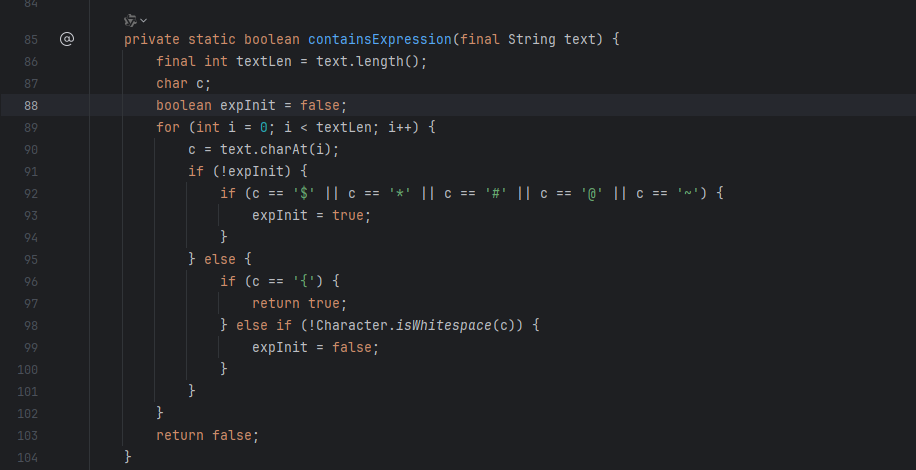Click line number 97 in the gutter
Screen dimensions: 916x470
click(x=30, y=303)
